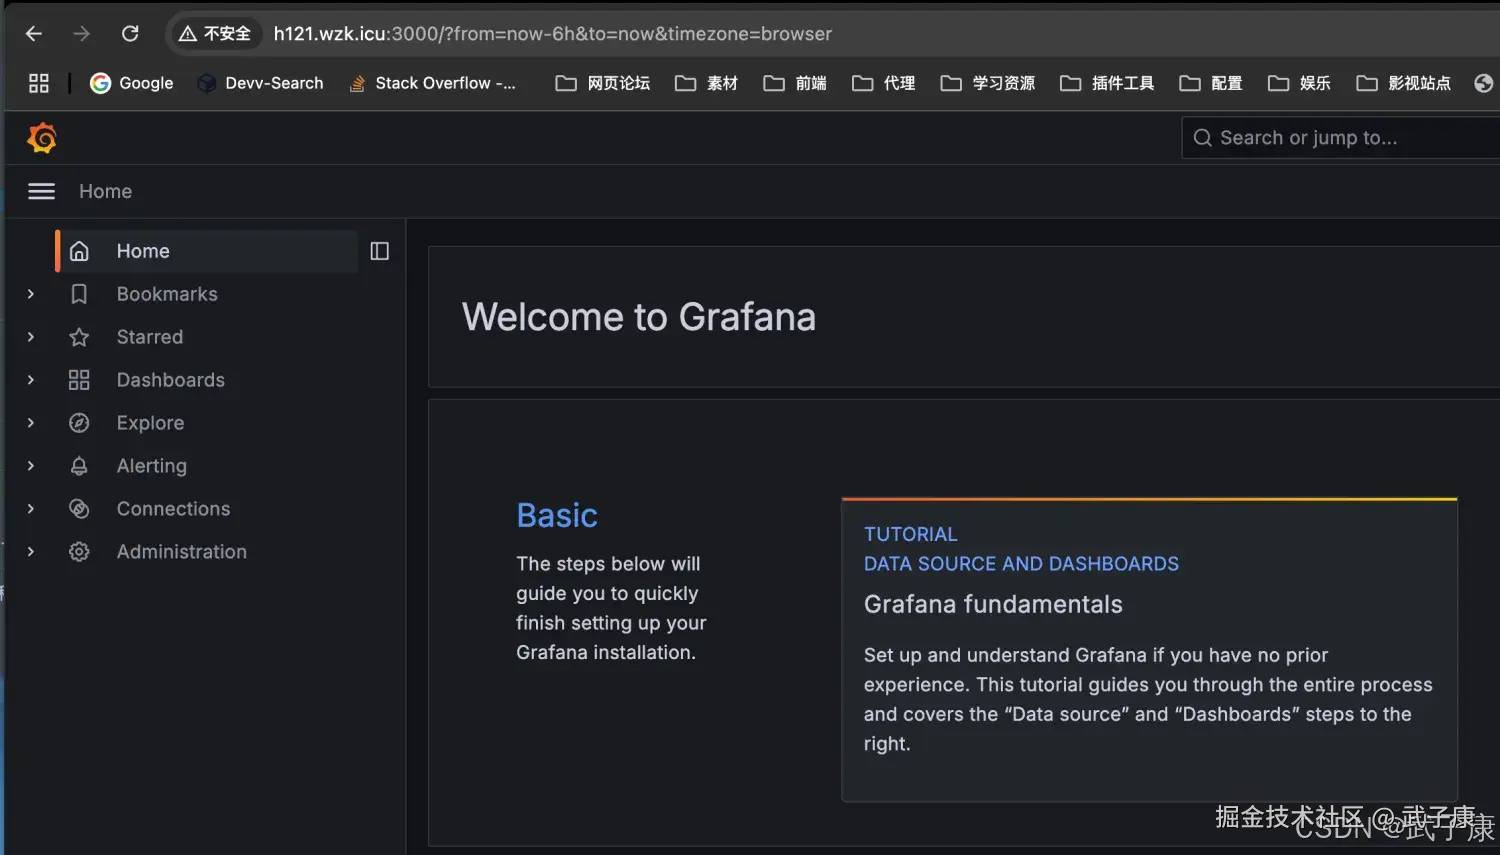Expand the Dashboards section chevron
The height and width of the screenshot is (855, 1500).
[x=30, y=380]
